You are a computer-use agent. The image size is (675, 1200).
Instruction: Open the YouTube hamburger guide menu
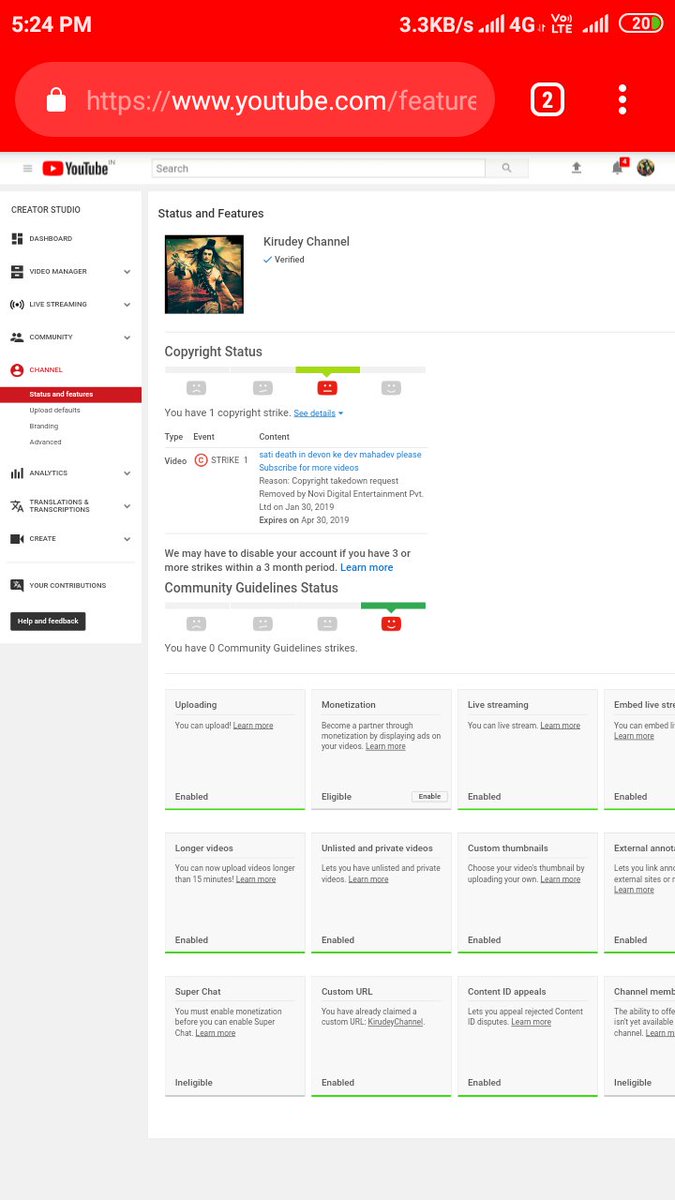pyautogui.click(x=27, y=169)
